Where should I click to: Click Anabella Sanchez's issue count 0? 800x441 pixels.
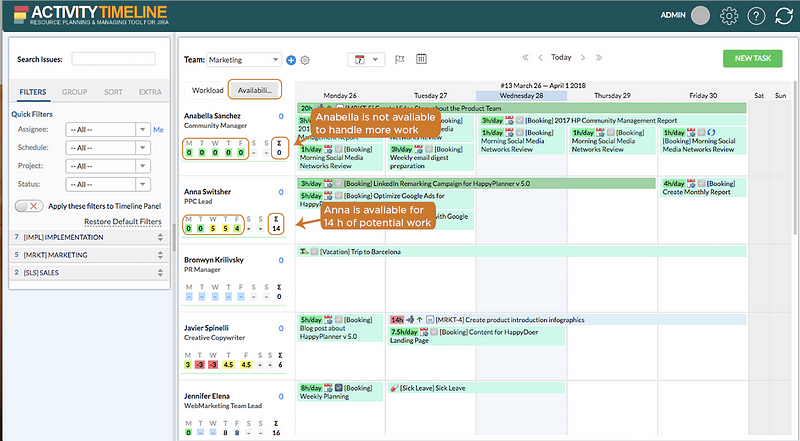(x=281, y=116)
